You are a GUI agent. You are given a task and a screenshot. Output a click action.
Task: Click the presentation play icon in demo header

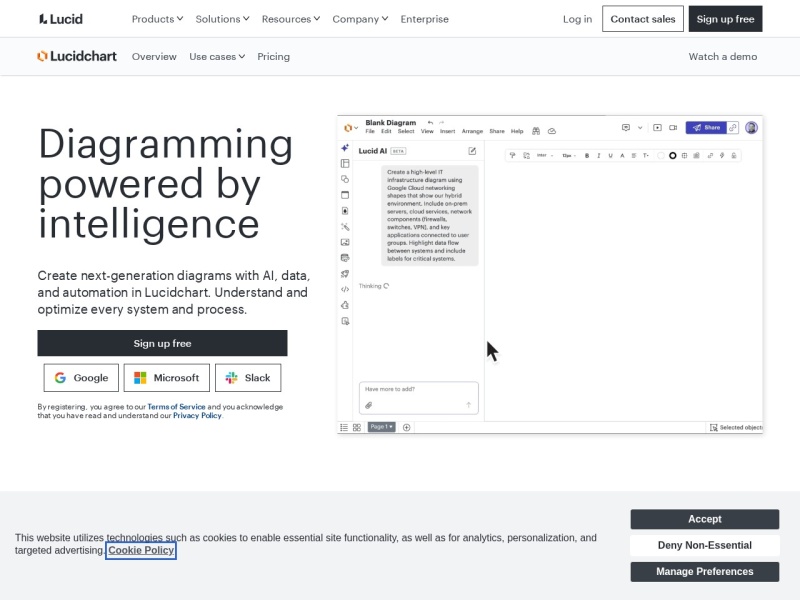(x=657, y=128)
